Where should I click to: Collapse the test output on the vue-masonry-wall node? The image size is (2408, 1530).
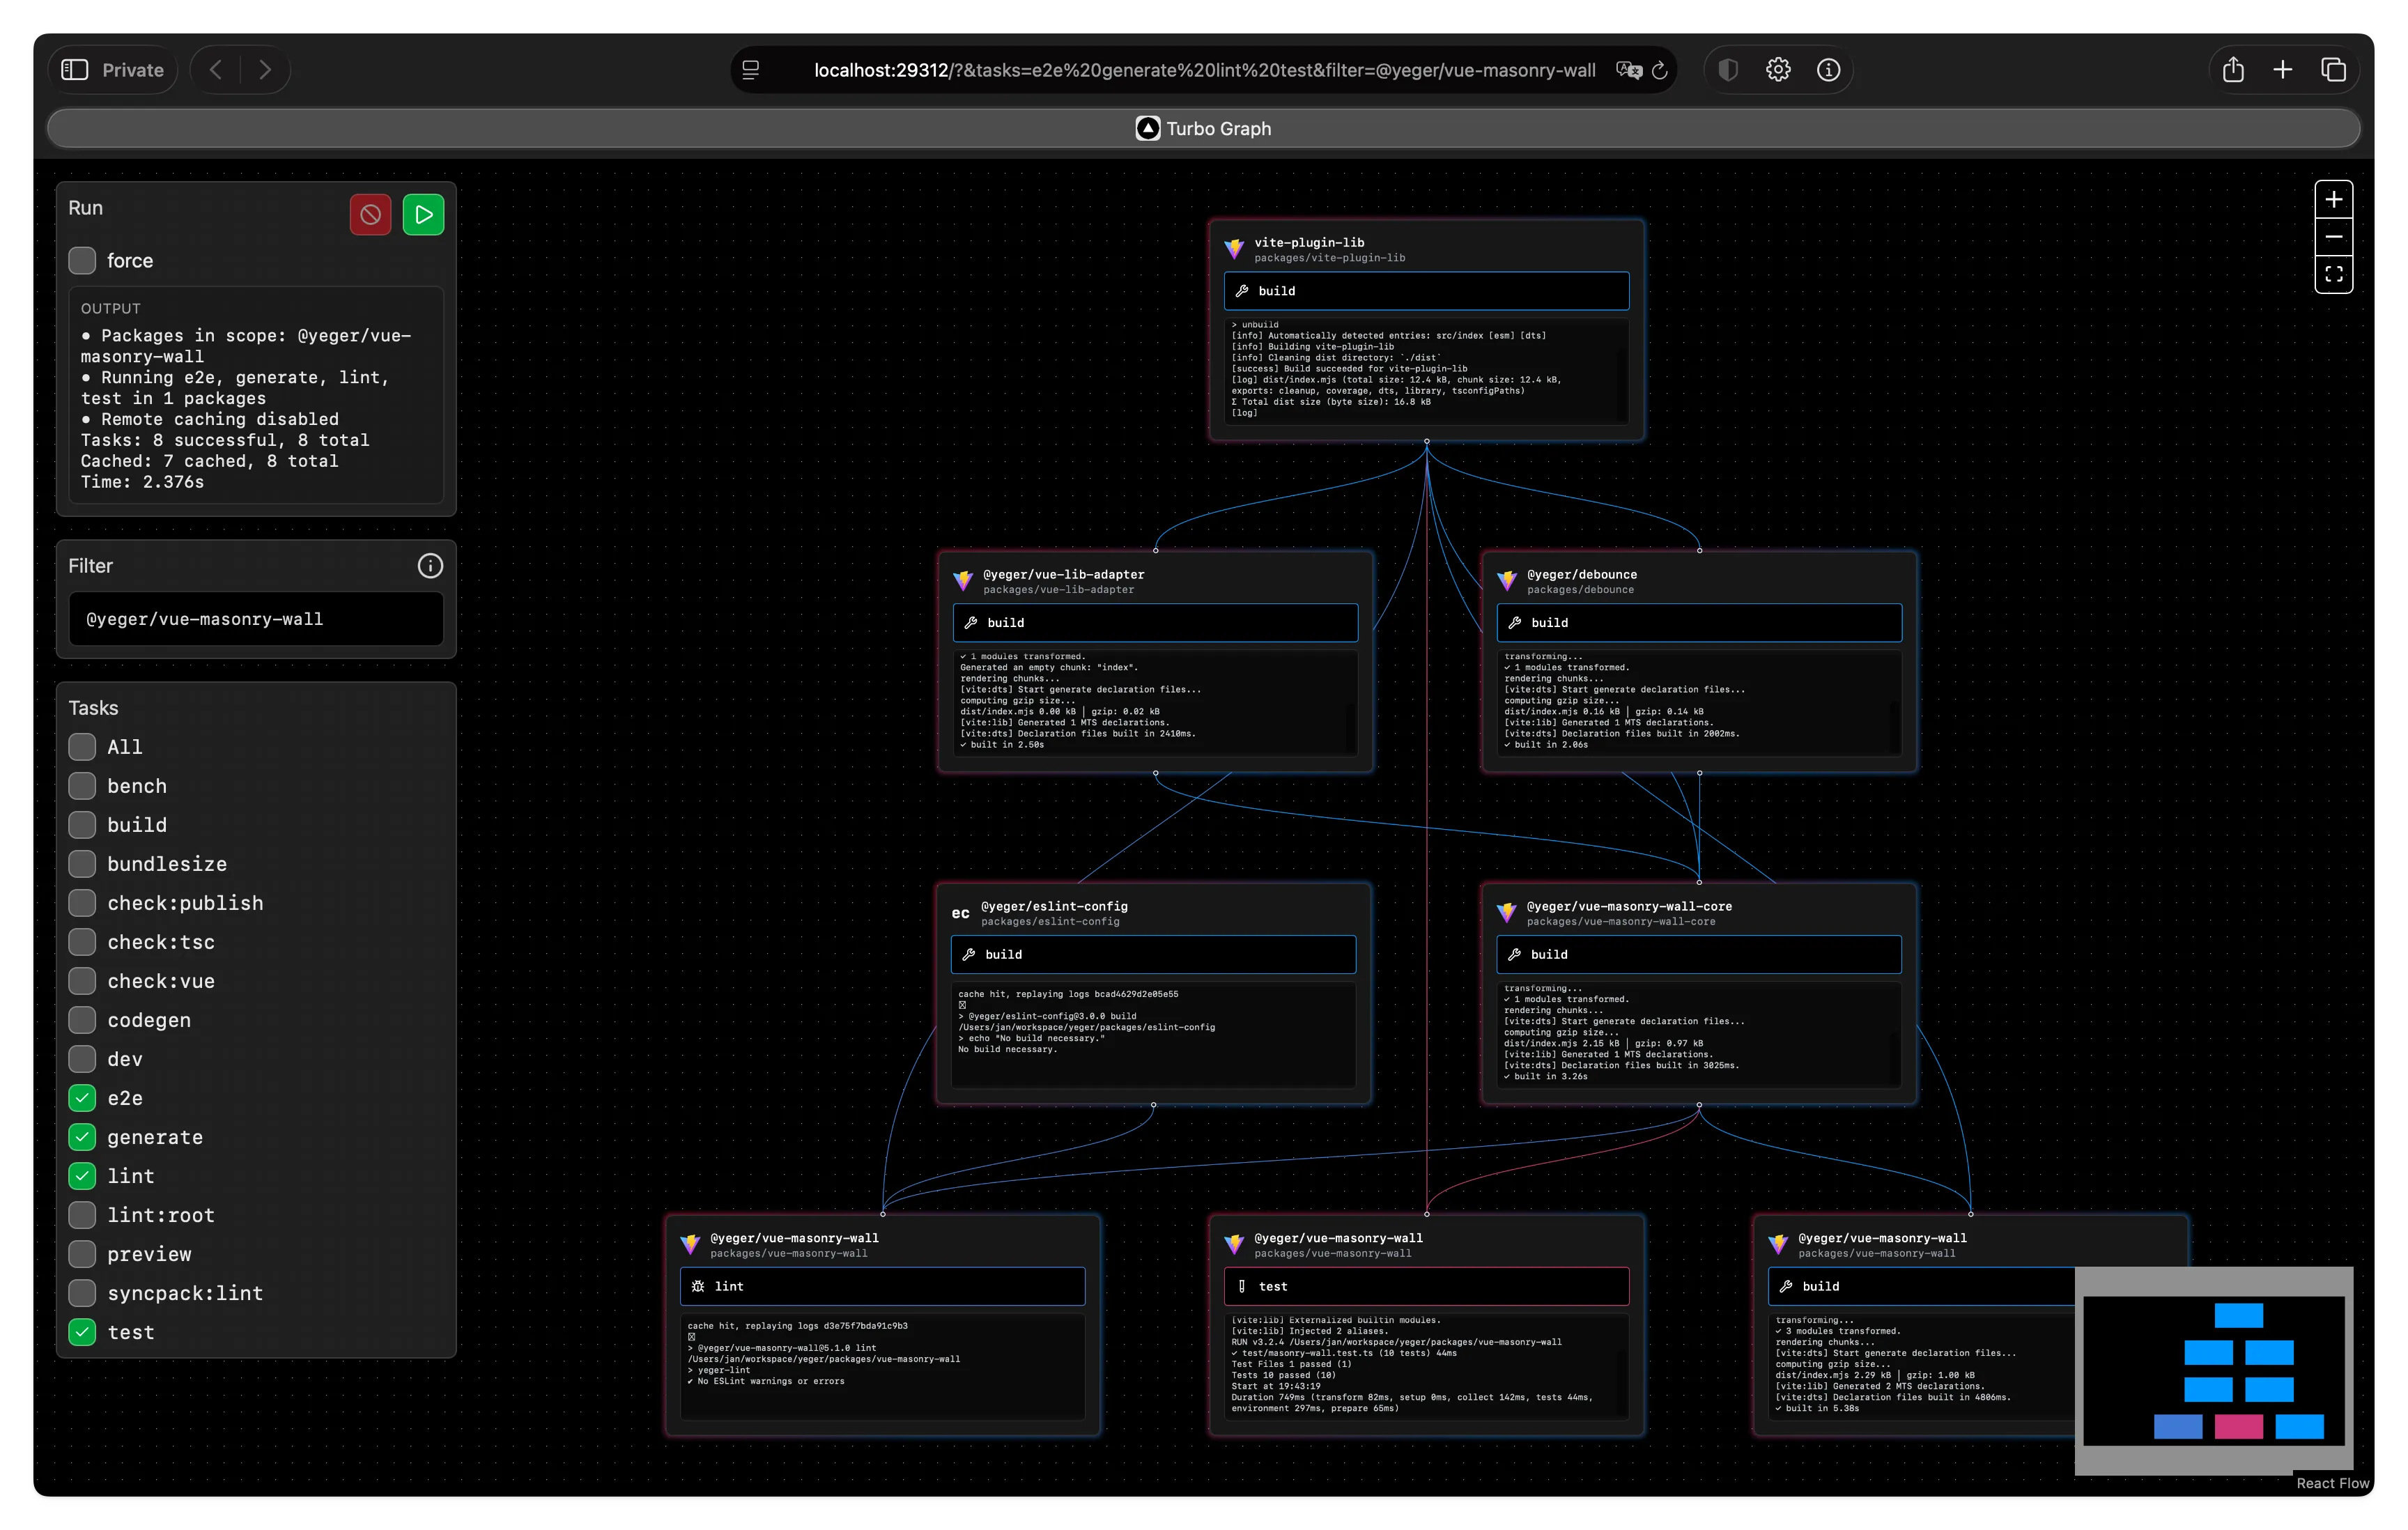(x=1426, y=1286)
